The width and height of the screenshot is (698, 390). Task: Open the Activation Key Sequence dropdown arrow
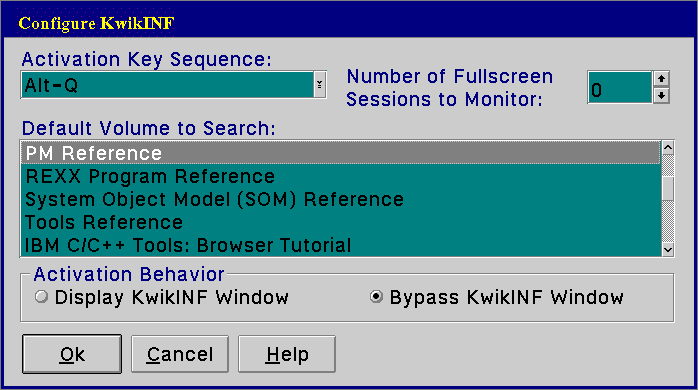point(319,85)
